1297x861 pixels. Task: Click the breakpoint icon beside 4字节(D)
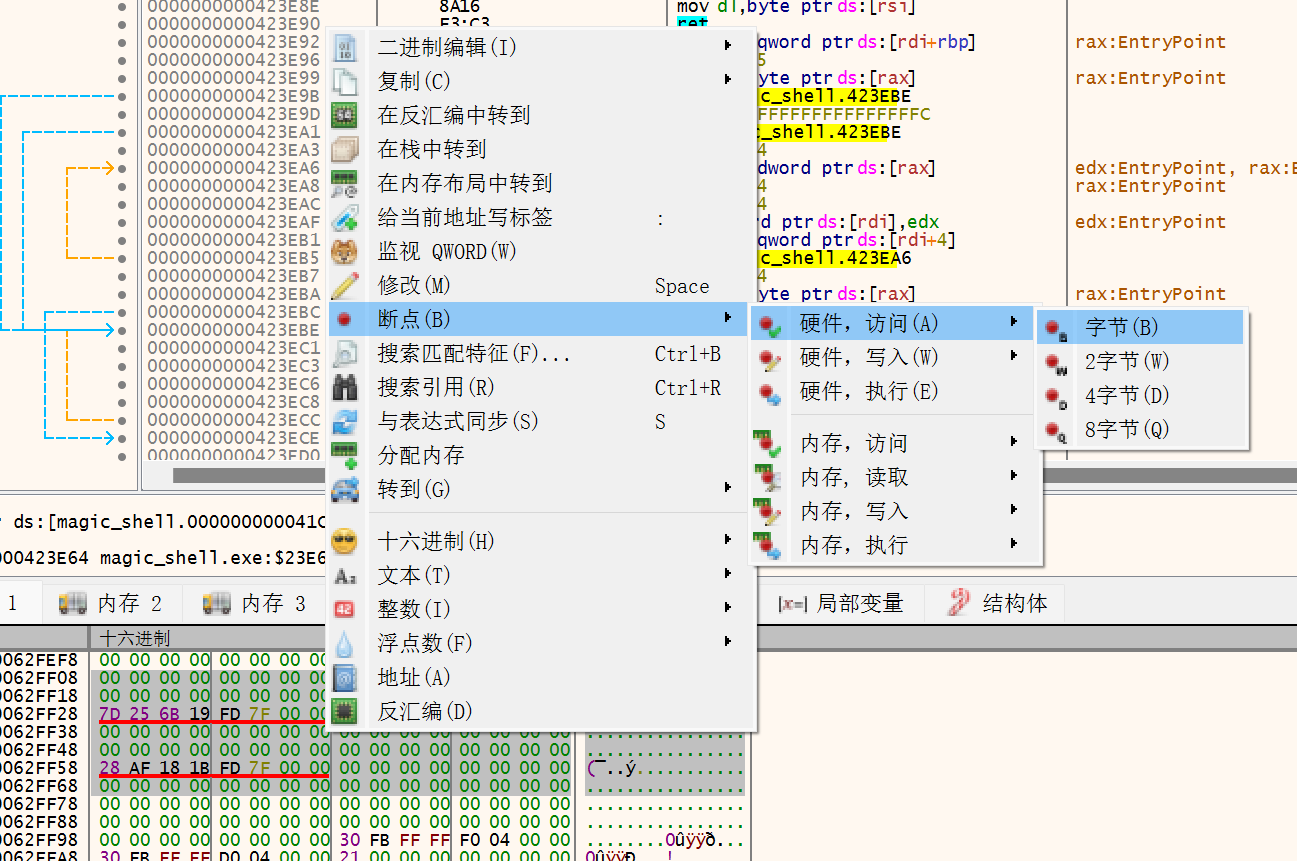point(1057,396)
